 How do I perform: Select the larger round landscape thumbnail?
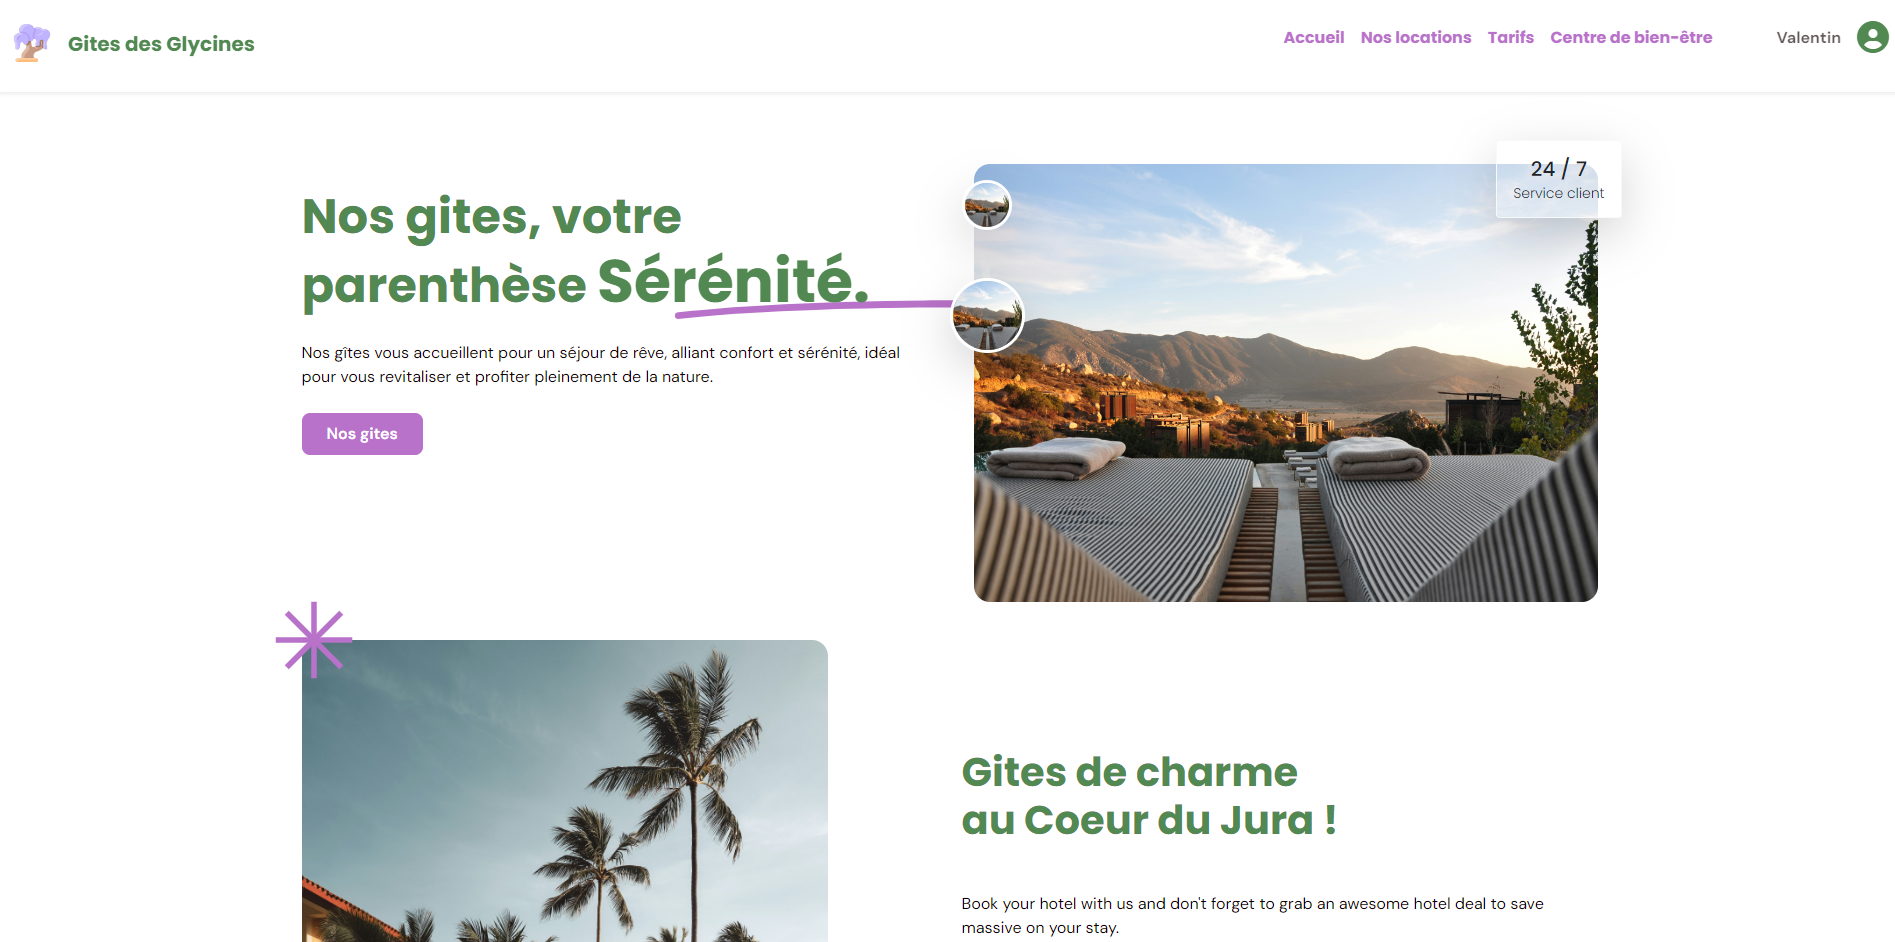pyautogui.click(x=987, y=315)
